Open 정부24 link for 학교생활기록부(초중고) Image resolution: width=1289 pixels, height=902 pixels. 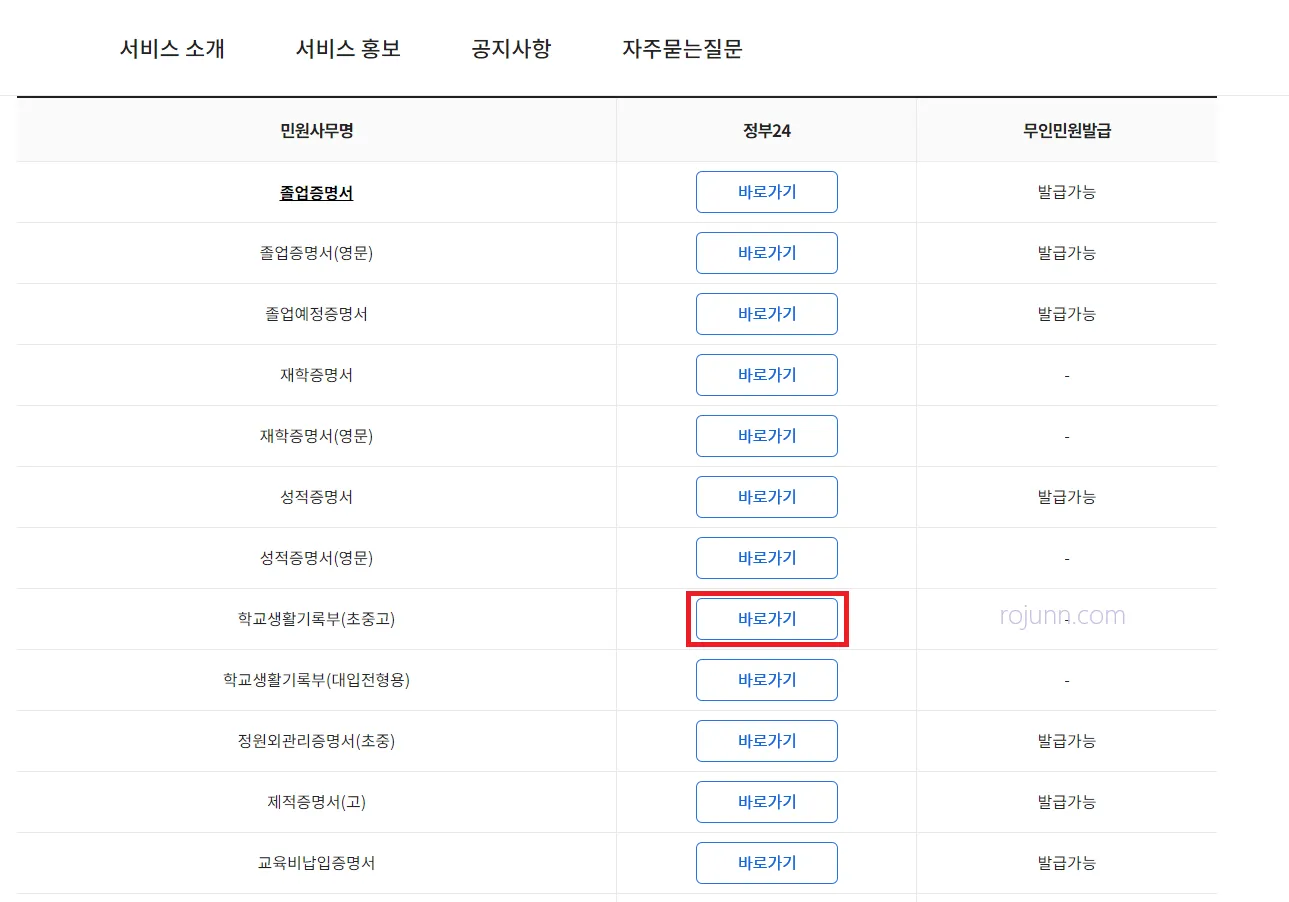pyautogui.click(x=766, y=619)
